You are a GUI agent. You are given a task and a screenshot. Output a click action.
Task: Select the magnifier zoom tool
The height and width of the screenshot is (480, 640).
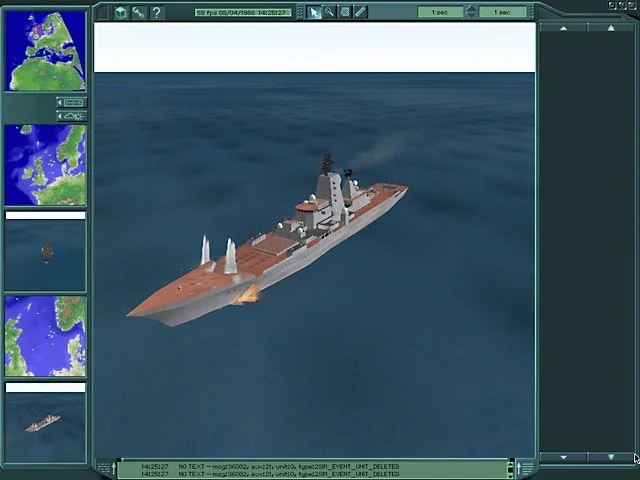329,12
